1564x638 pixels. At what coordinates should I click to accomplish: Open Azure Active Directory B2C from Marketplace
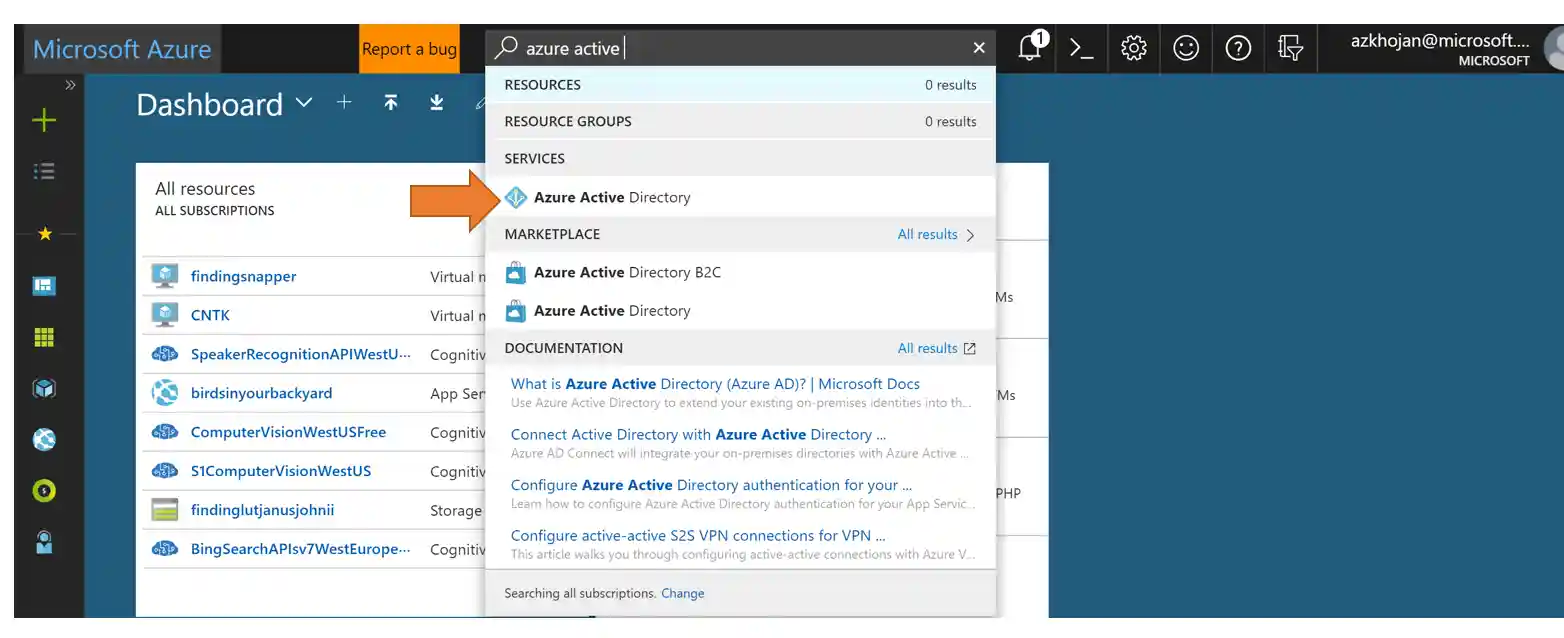point(628,272)
